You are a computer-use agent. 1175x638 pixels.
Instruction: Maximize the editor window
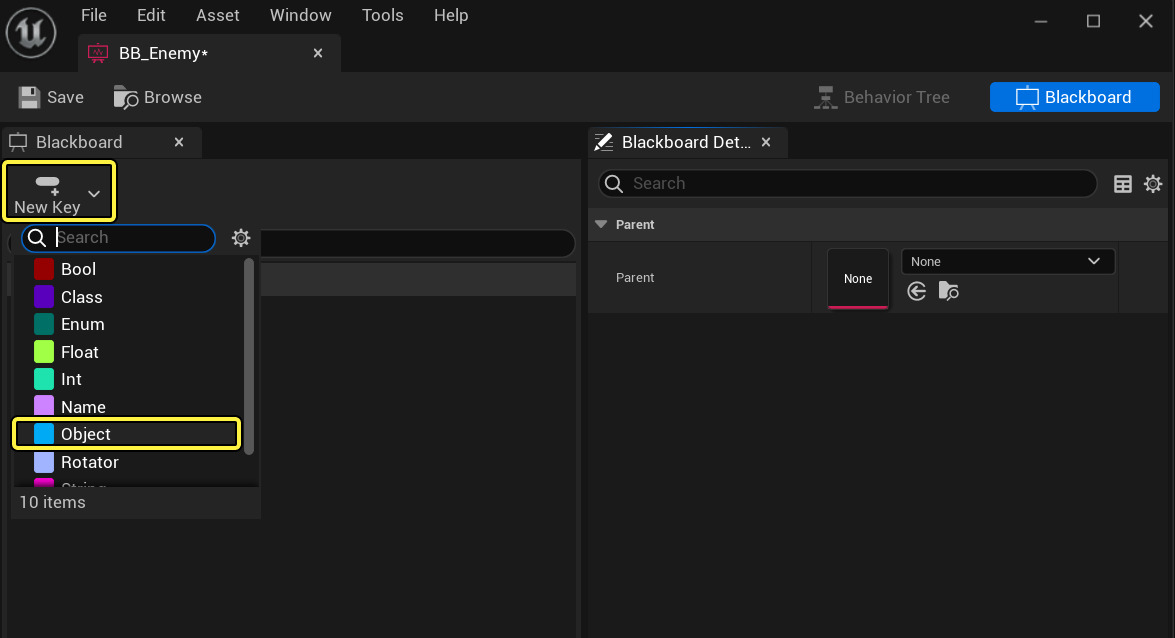[x=1093, y=21]
